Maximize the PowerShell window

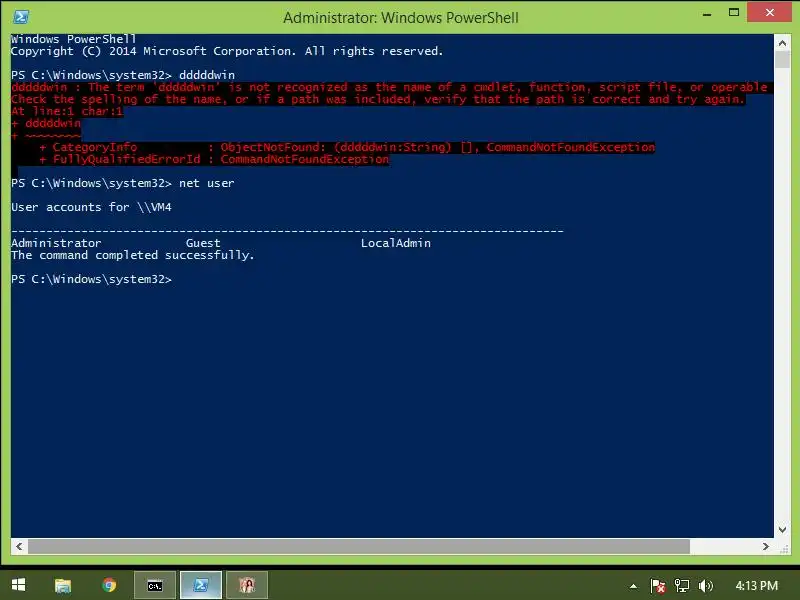734,13
